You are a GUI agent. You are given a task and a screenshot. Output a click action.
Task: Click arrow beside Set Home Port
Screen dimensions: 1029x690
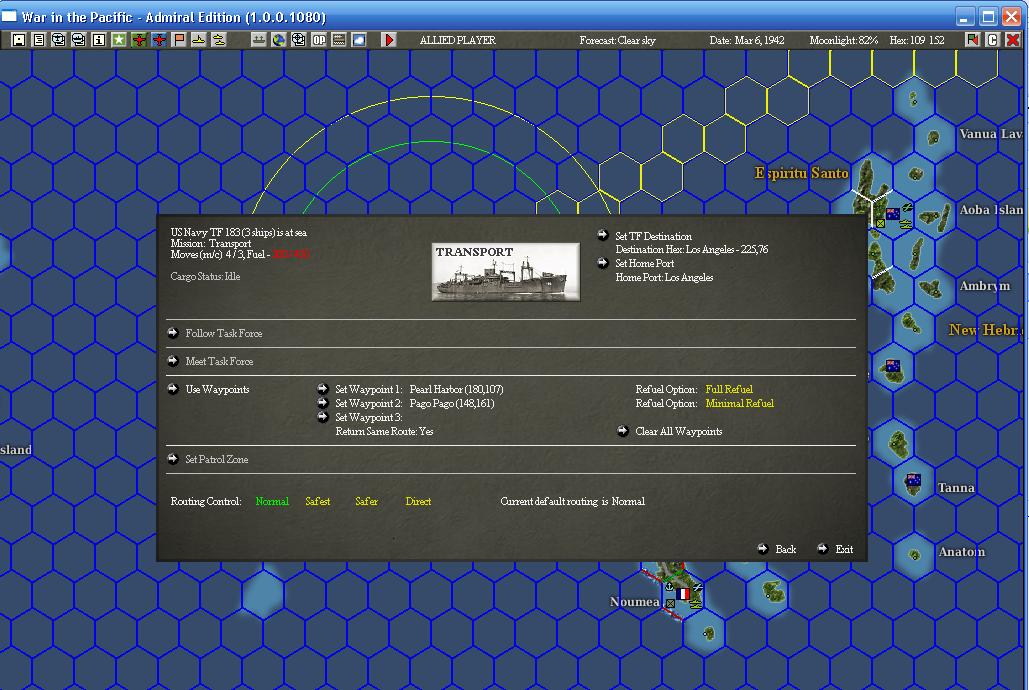pyautogui.click(x=603, y=263)
